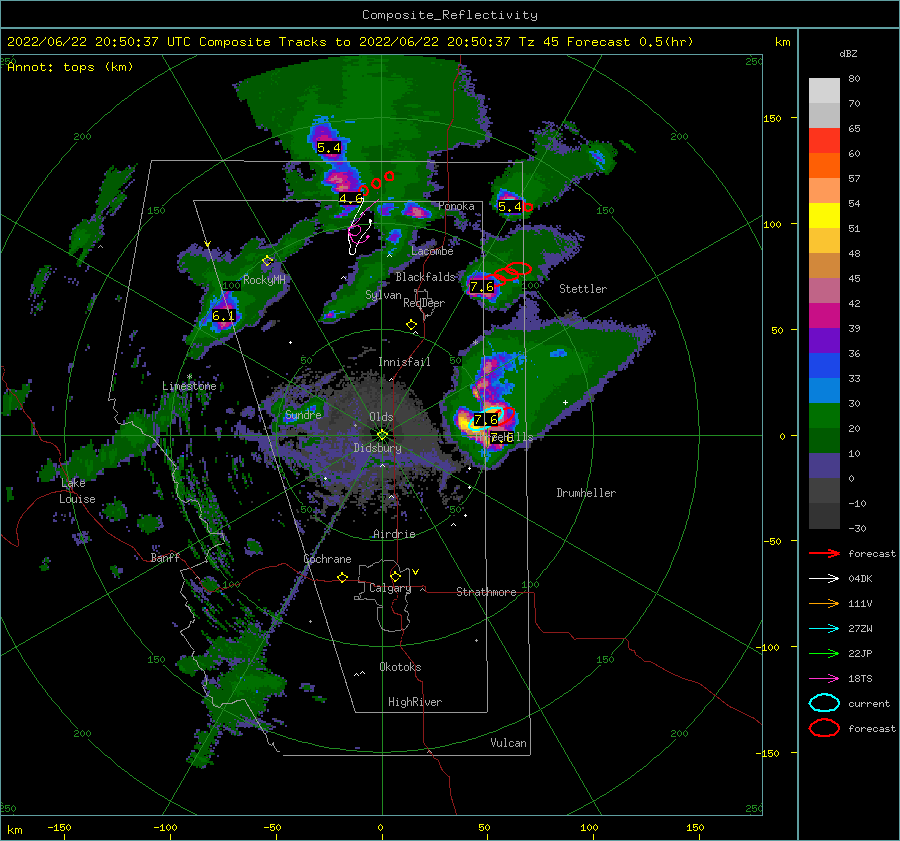Click the red swatch between 65 and 60 dBZ
Viewport: 900px width, 841px height.
coord(824,141)
